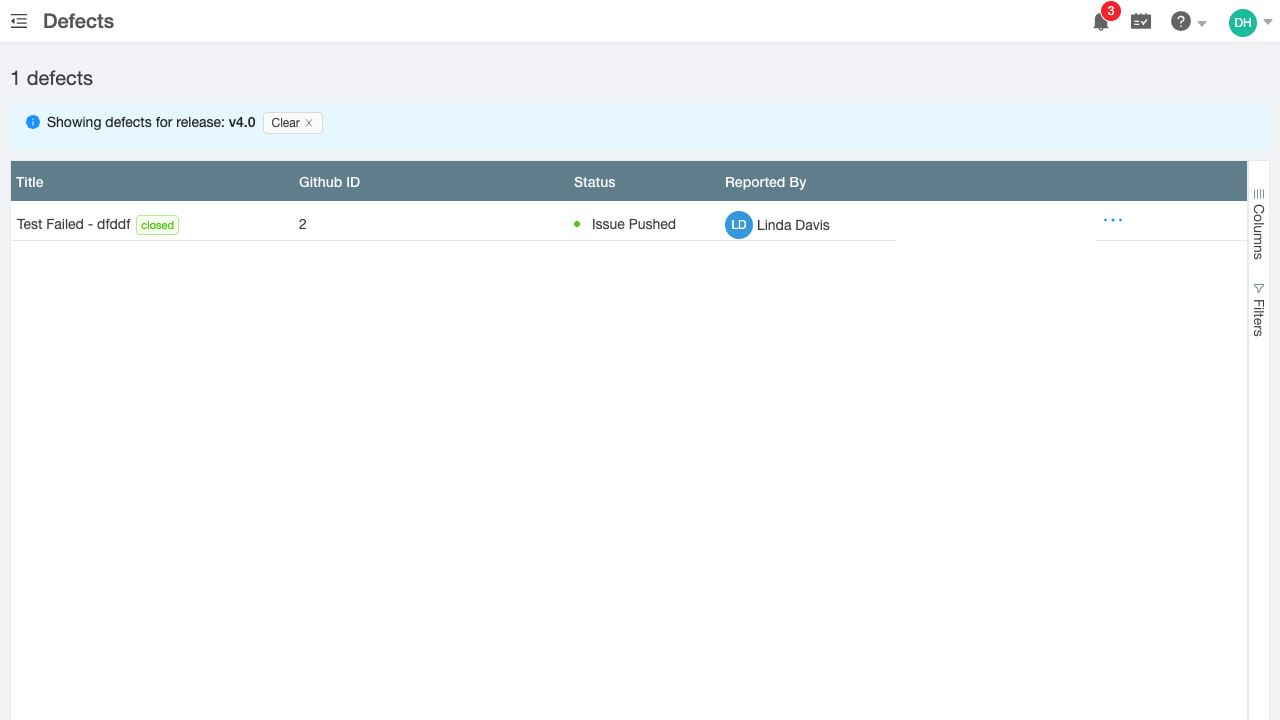Open the DH user profile avatar

pyautogui.click(x=1241, y=21)
